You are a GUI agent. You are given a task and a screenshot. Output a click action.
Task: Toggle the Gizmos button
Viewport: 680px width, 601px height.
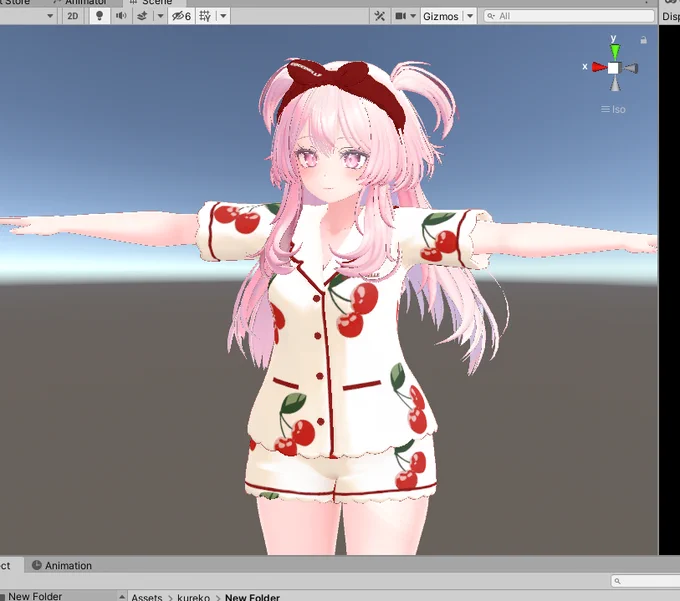[441, 16]
